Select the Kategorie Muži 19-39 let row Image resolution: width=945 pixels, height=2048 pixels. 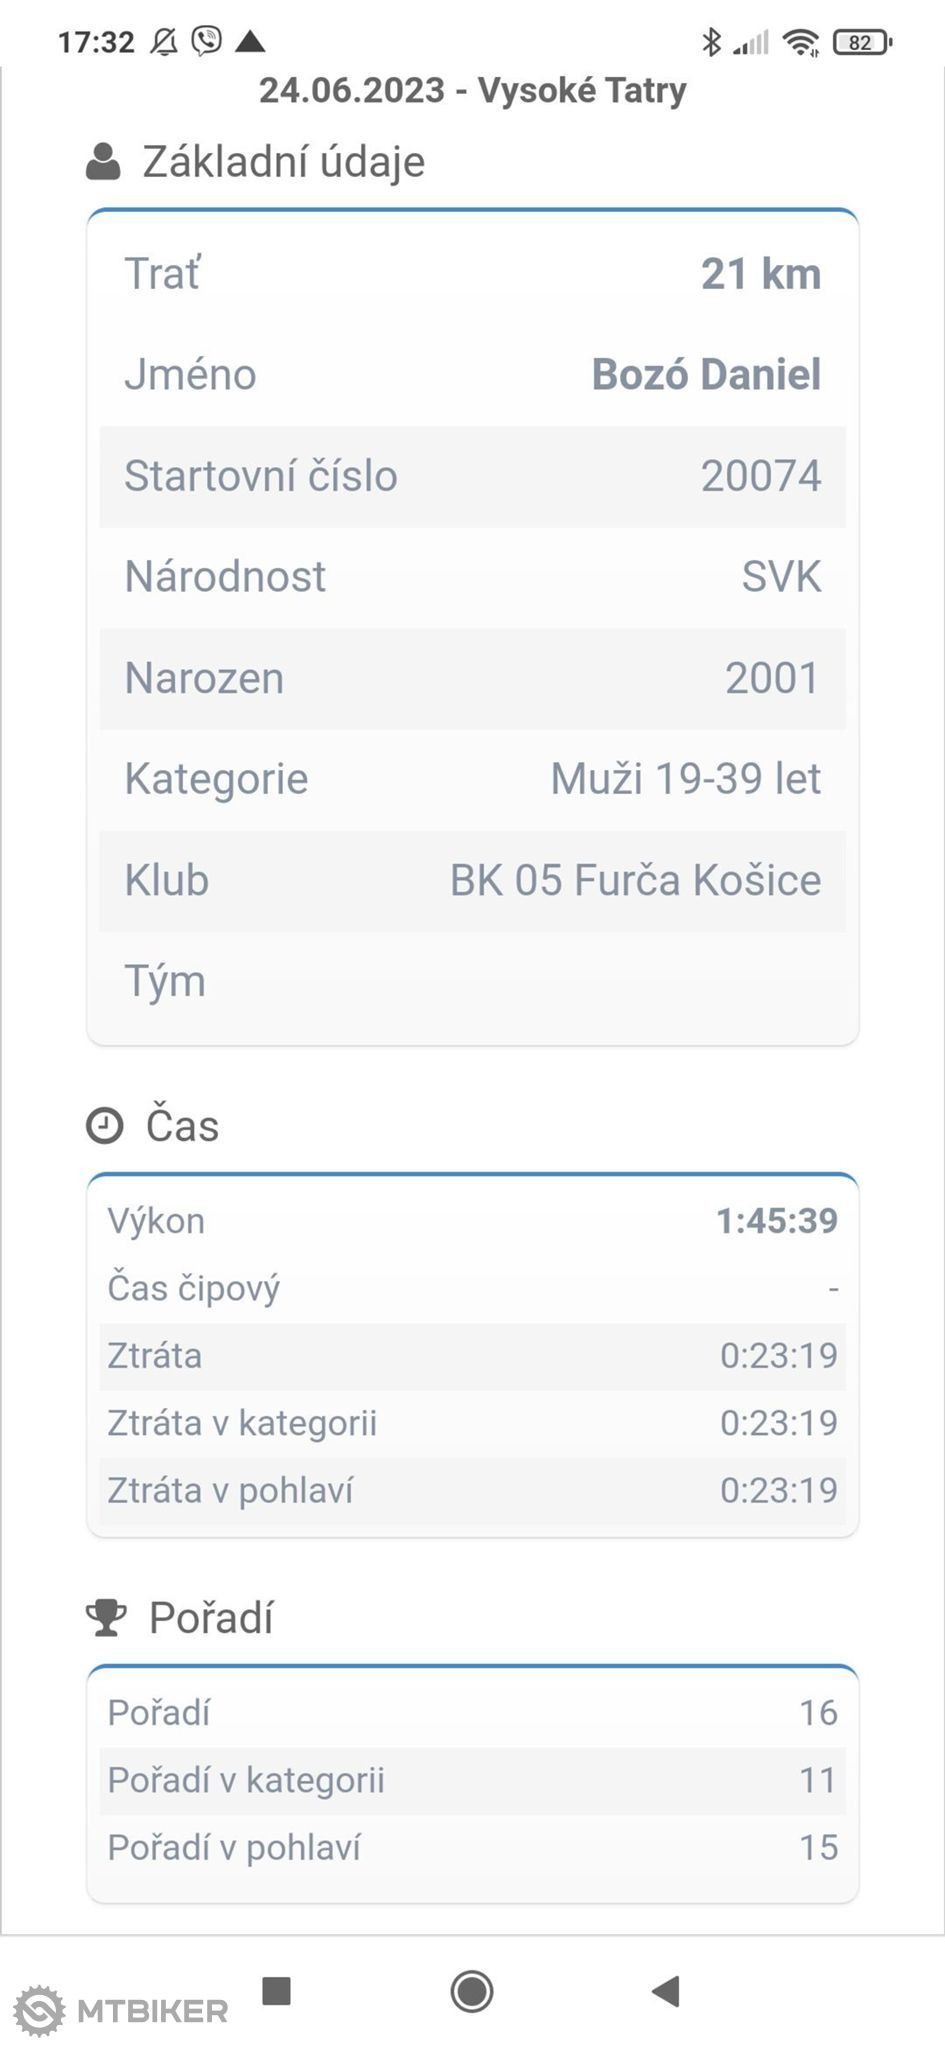pos(473,779)
